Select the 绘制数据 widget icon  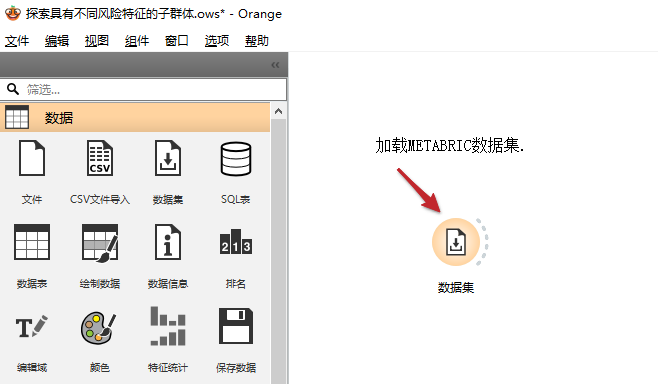pyautogui.click(x=100, y=243)
